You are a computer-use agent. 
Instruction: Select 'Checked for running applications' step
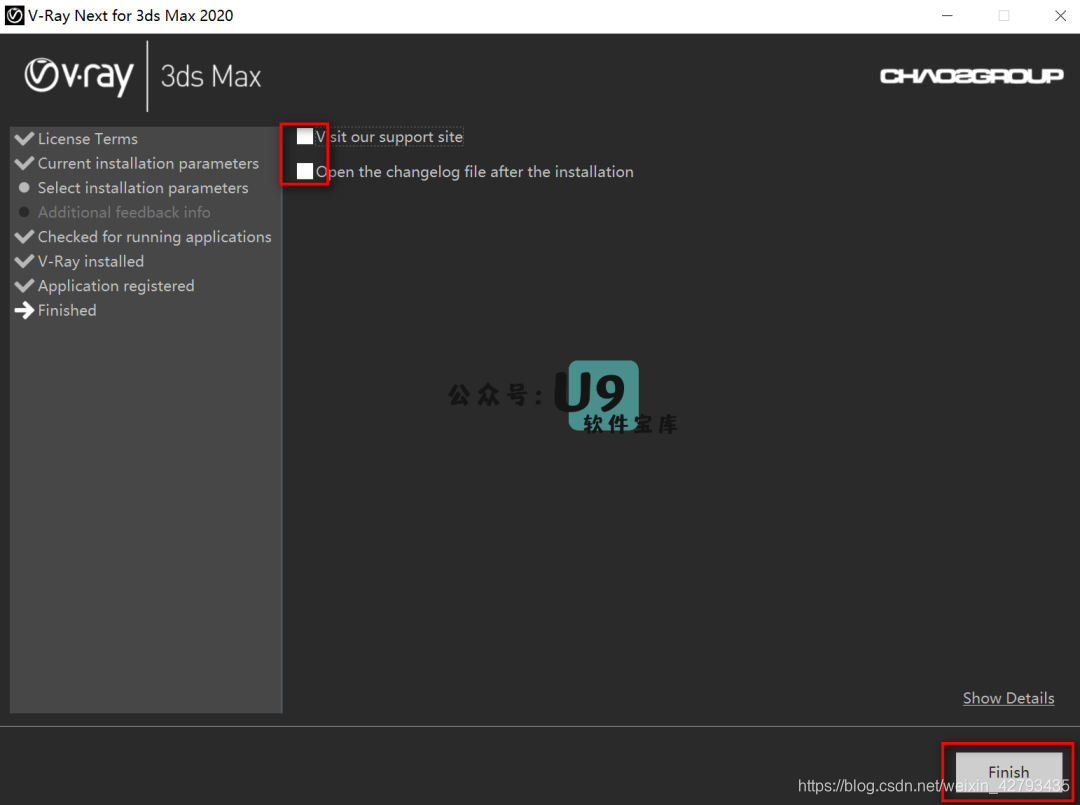pyautogui.click(x=154, y=237)
